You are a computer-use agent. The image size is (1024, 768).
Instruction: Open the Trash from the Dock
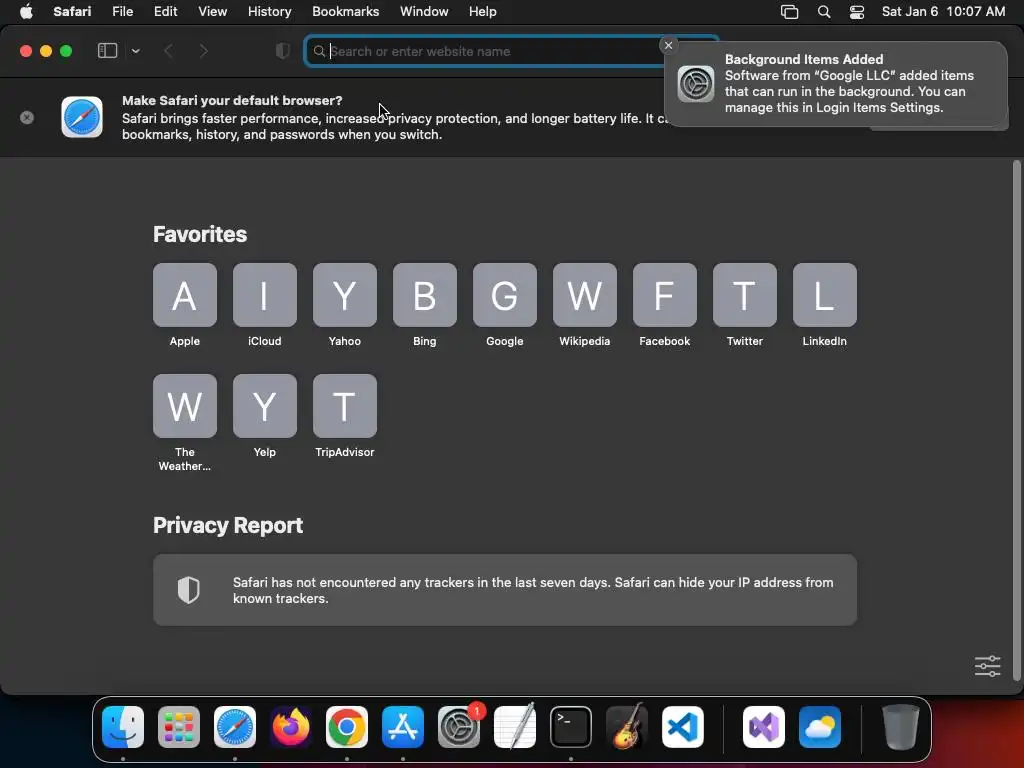[x=900, y=727]
